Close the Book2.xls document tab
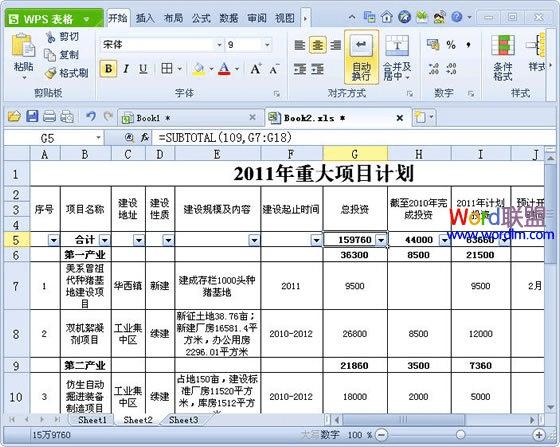The height and width of the screenshot is (447, 560). click(x=400, y=118)
